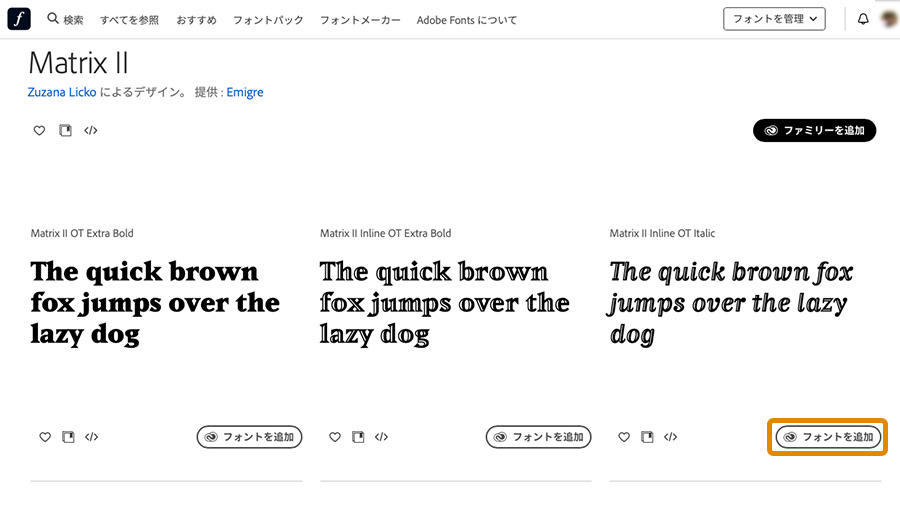Open the Zuzana Licko designer link

coord(64,93)
